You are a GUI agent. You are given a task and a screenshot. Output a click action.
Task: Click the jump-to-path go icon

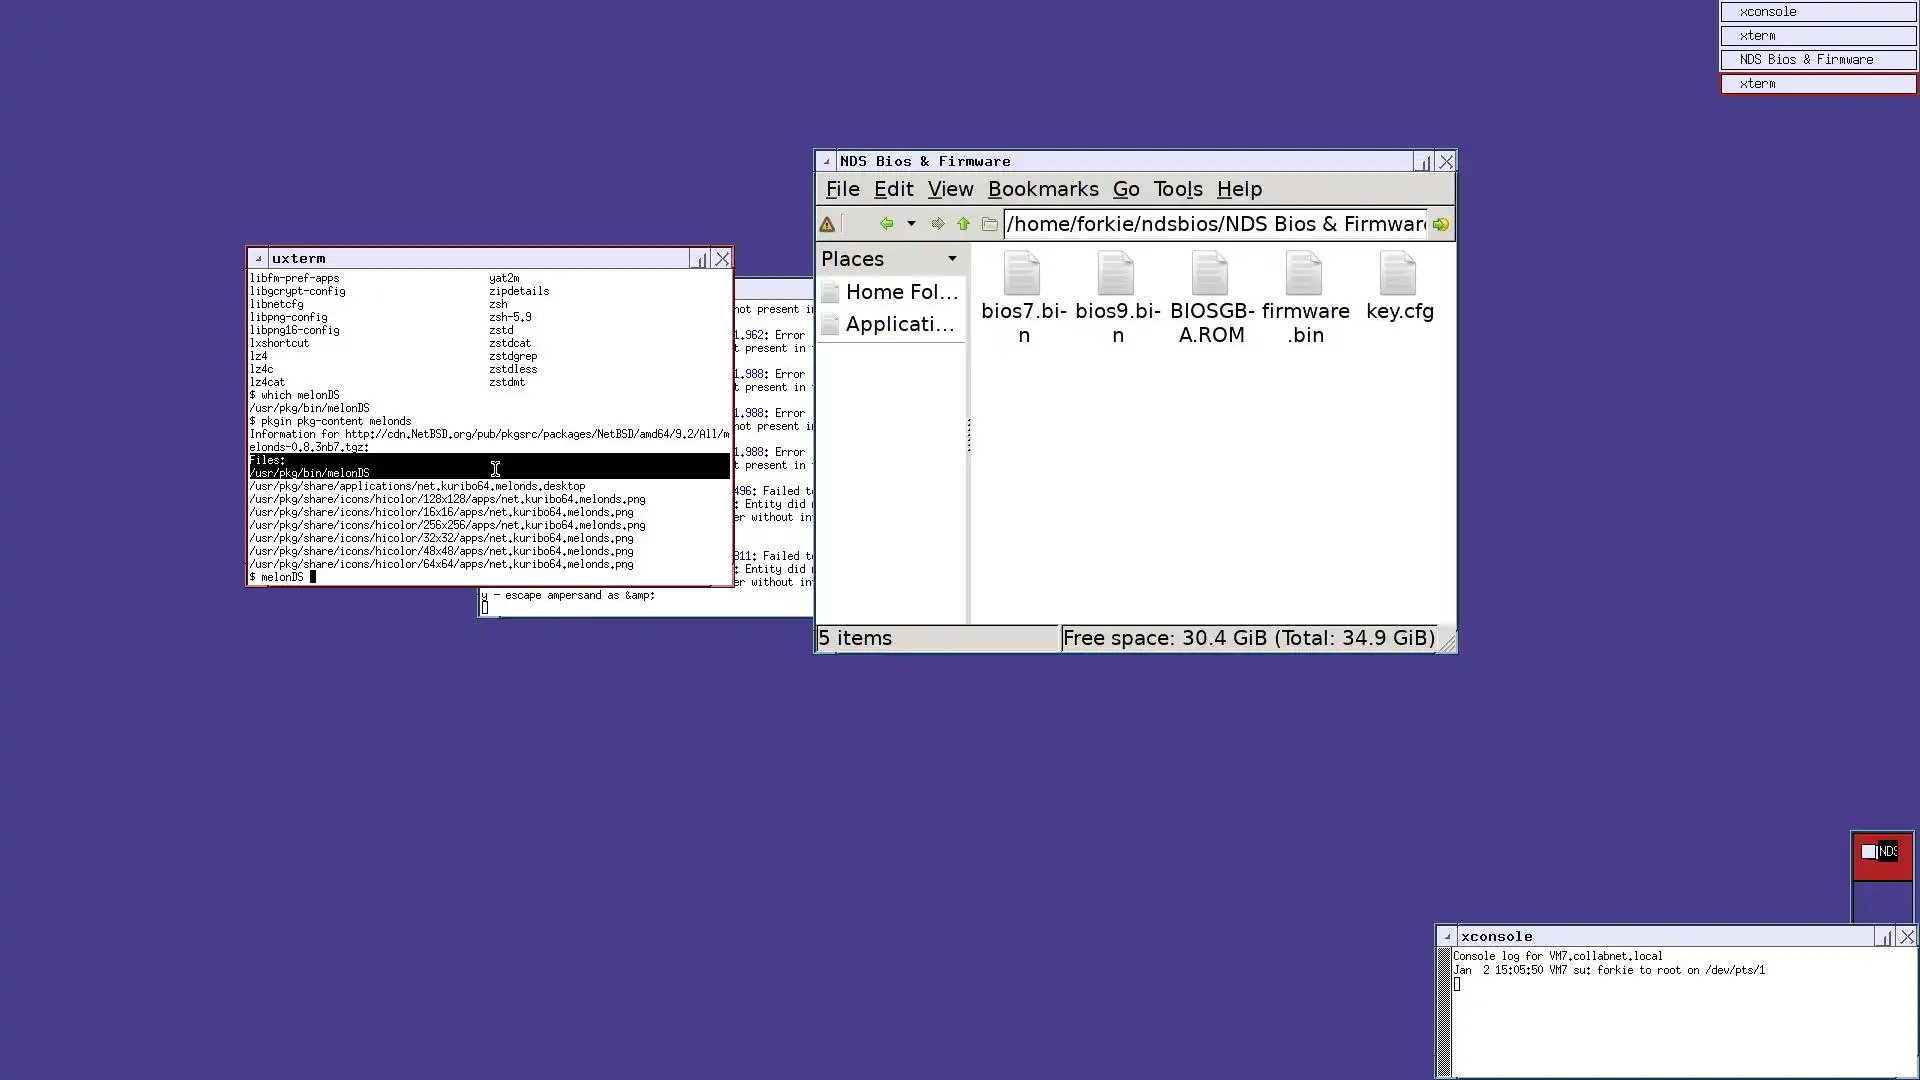pos(1440,224)
